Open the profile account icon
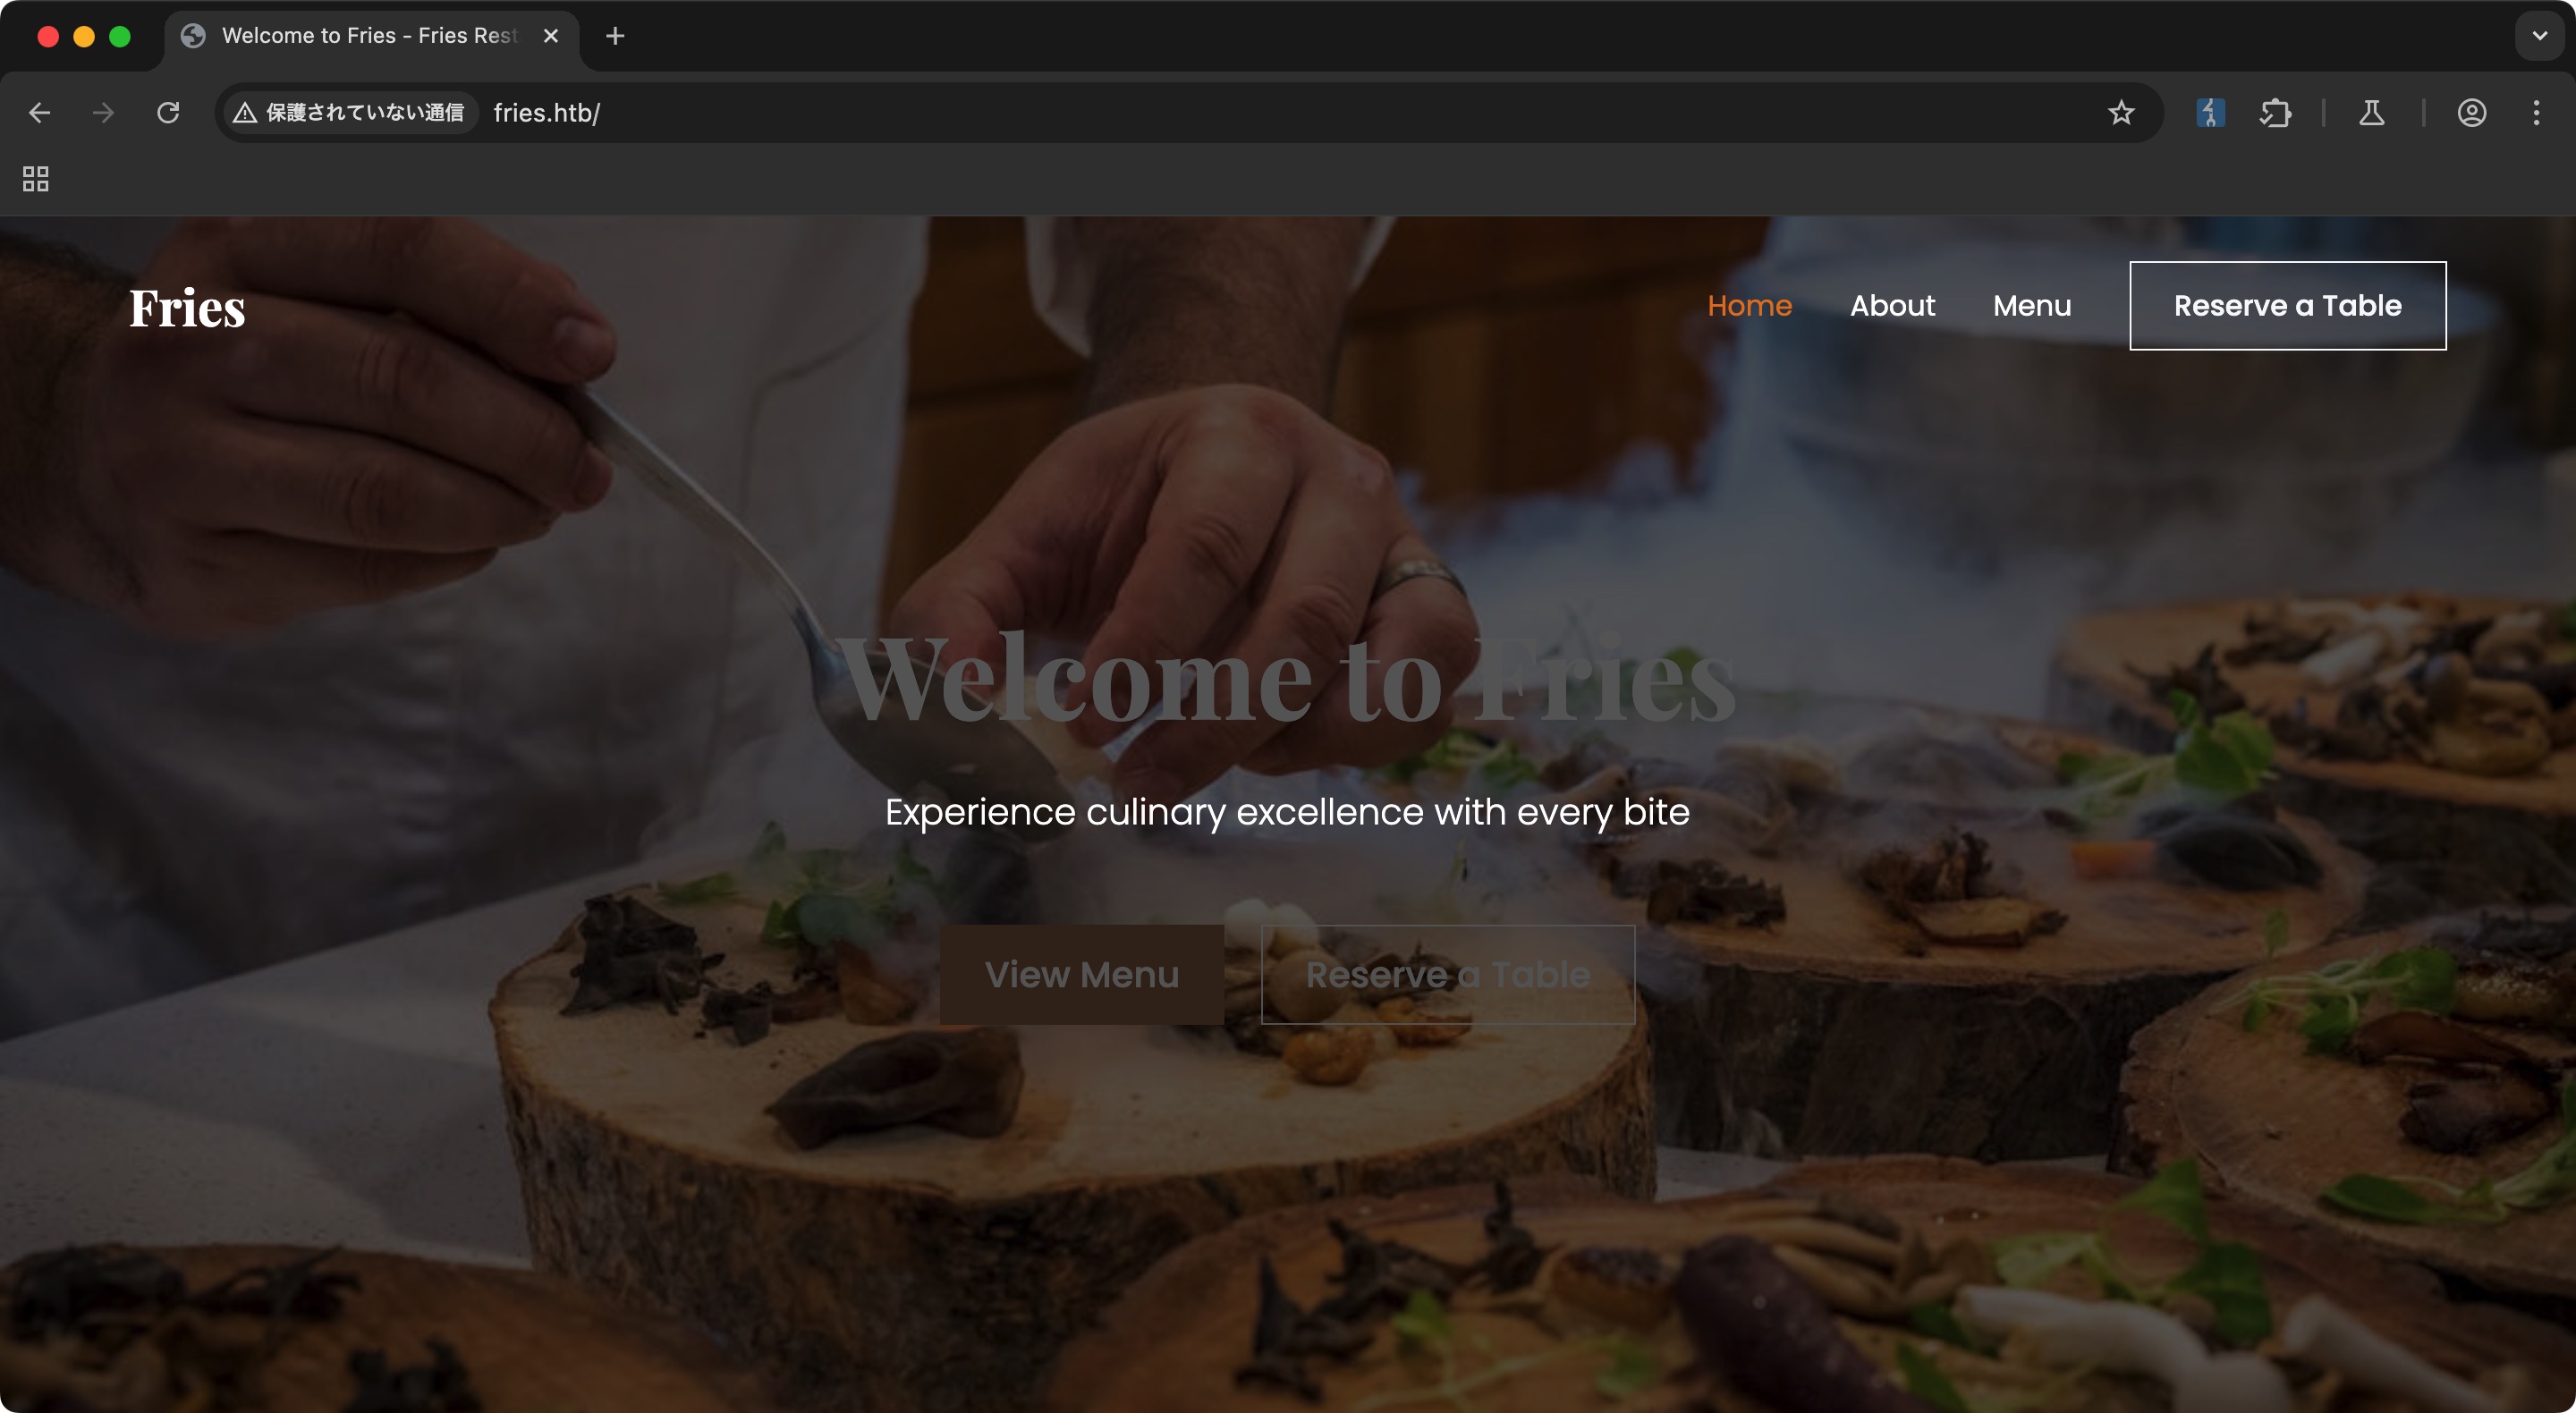Image resolution: width=2576 pixels, height=1413 pixels. [2472, 113]
